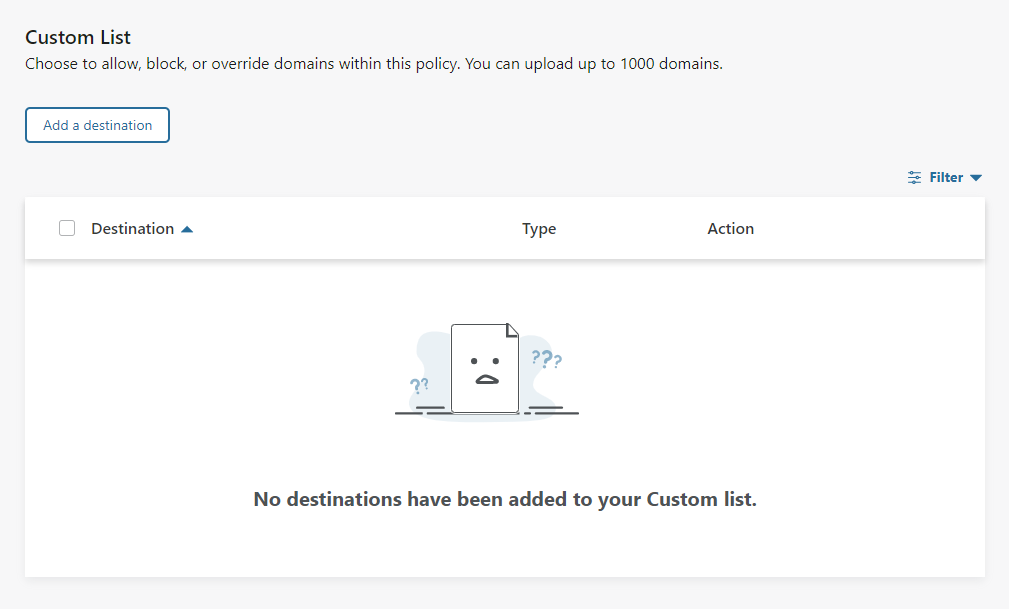
Task: Click the ground lines under the document illustration
Action: point(550,410)
